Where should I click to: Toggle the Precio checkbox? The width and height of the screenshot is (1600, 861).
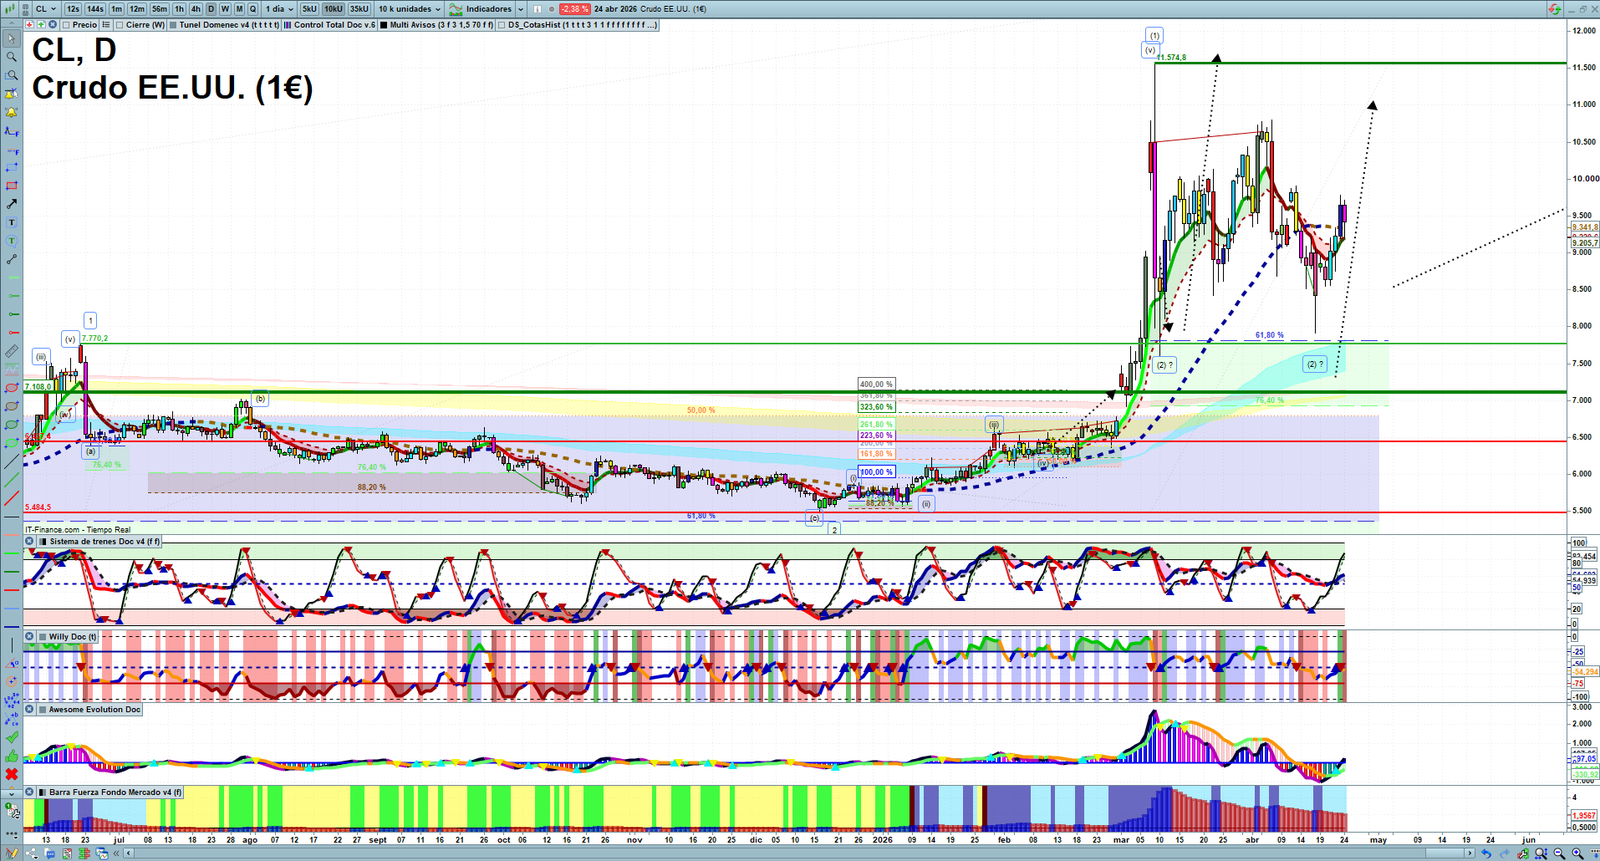(65, 25)
